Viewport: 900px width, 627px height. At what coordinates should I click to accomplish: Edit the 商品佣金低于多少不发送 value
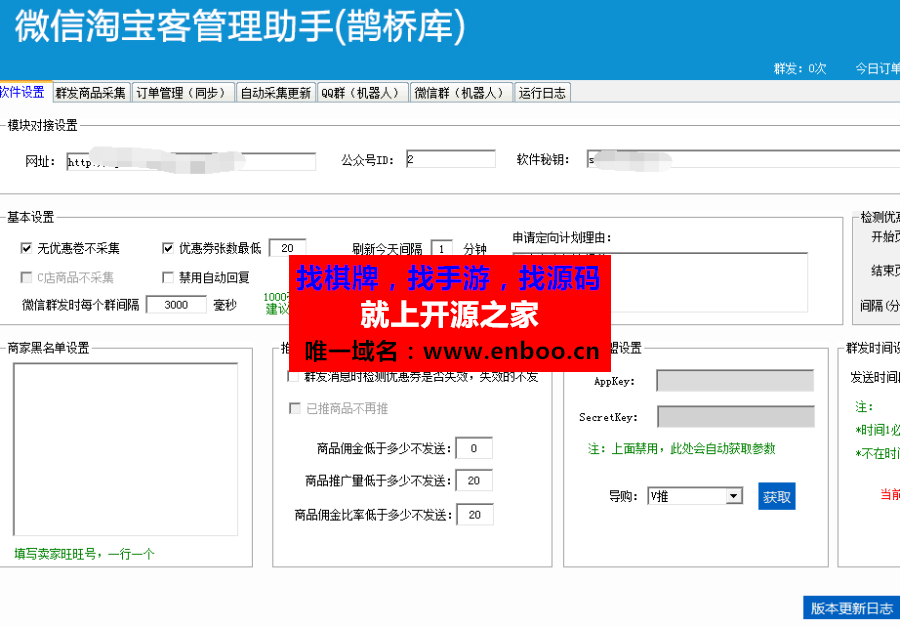[x=474, y=448]
